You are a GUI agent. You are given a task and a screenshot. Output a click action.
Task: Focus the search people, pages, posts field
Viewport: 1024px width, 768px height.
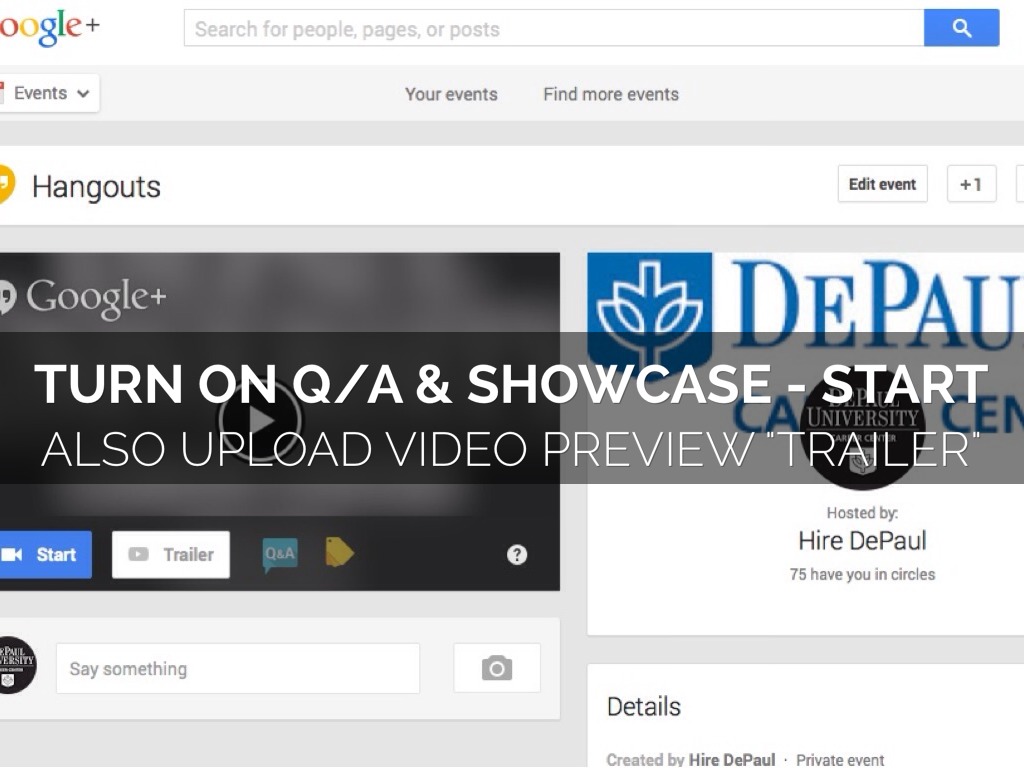tap(553, 29)
